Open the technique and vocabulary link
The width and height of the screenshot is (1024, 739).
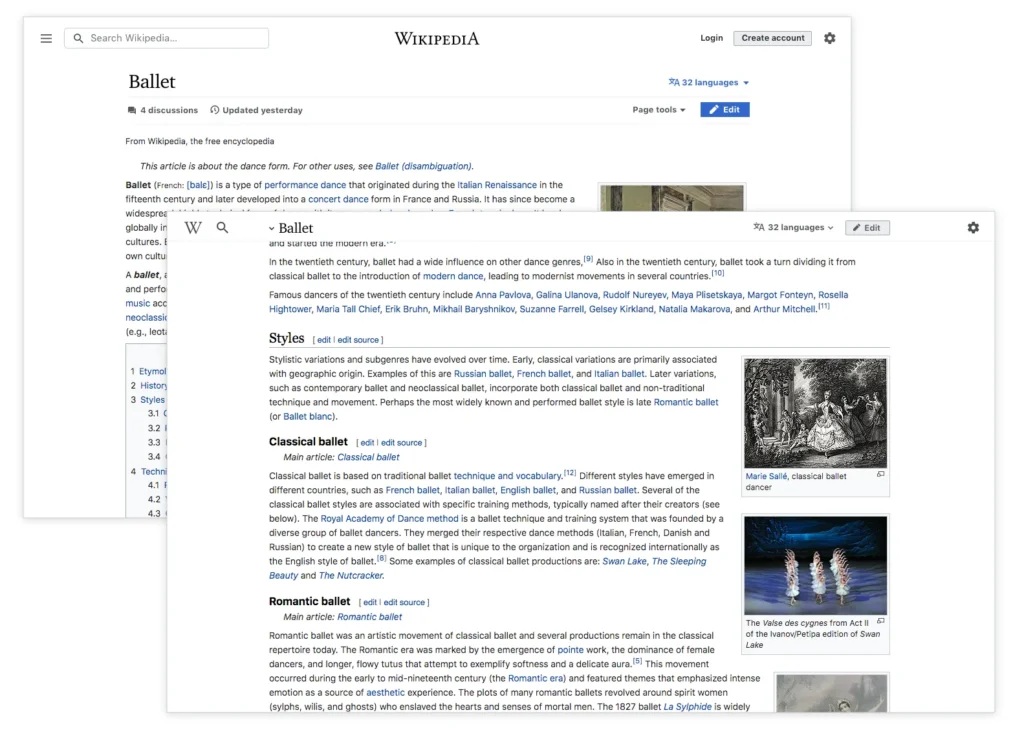pyautogui.click(x=507, y=476)
